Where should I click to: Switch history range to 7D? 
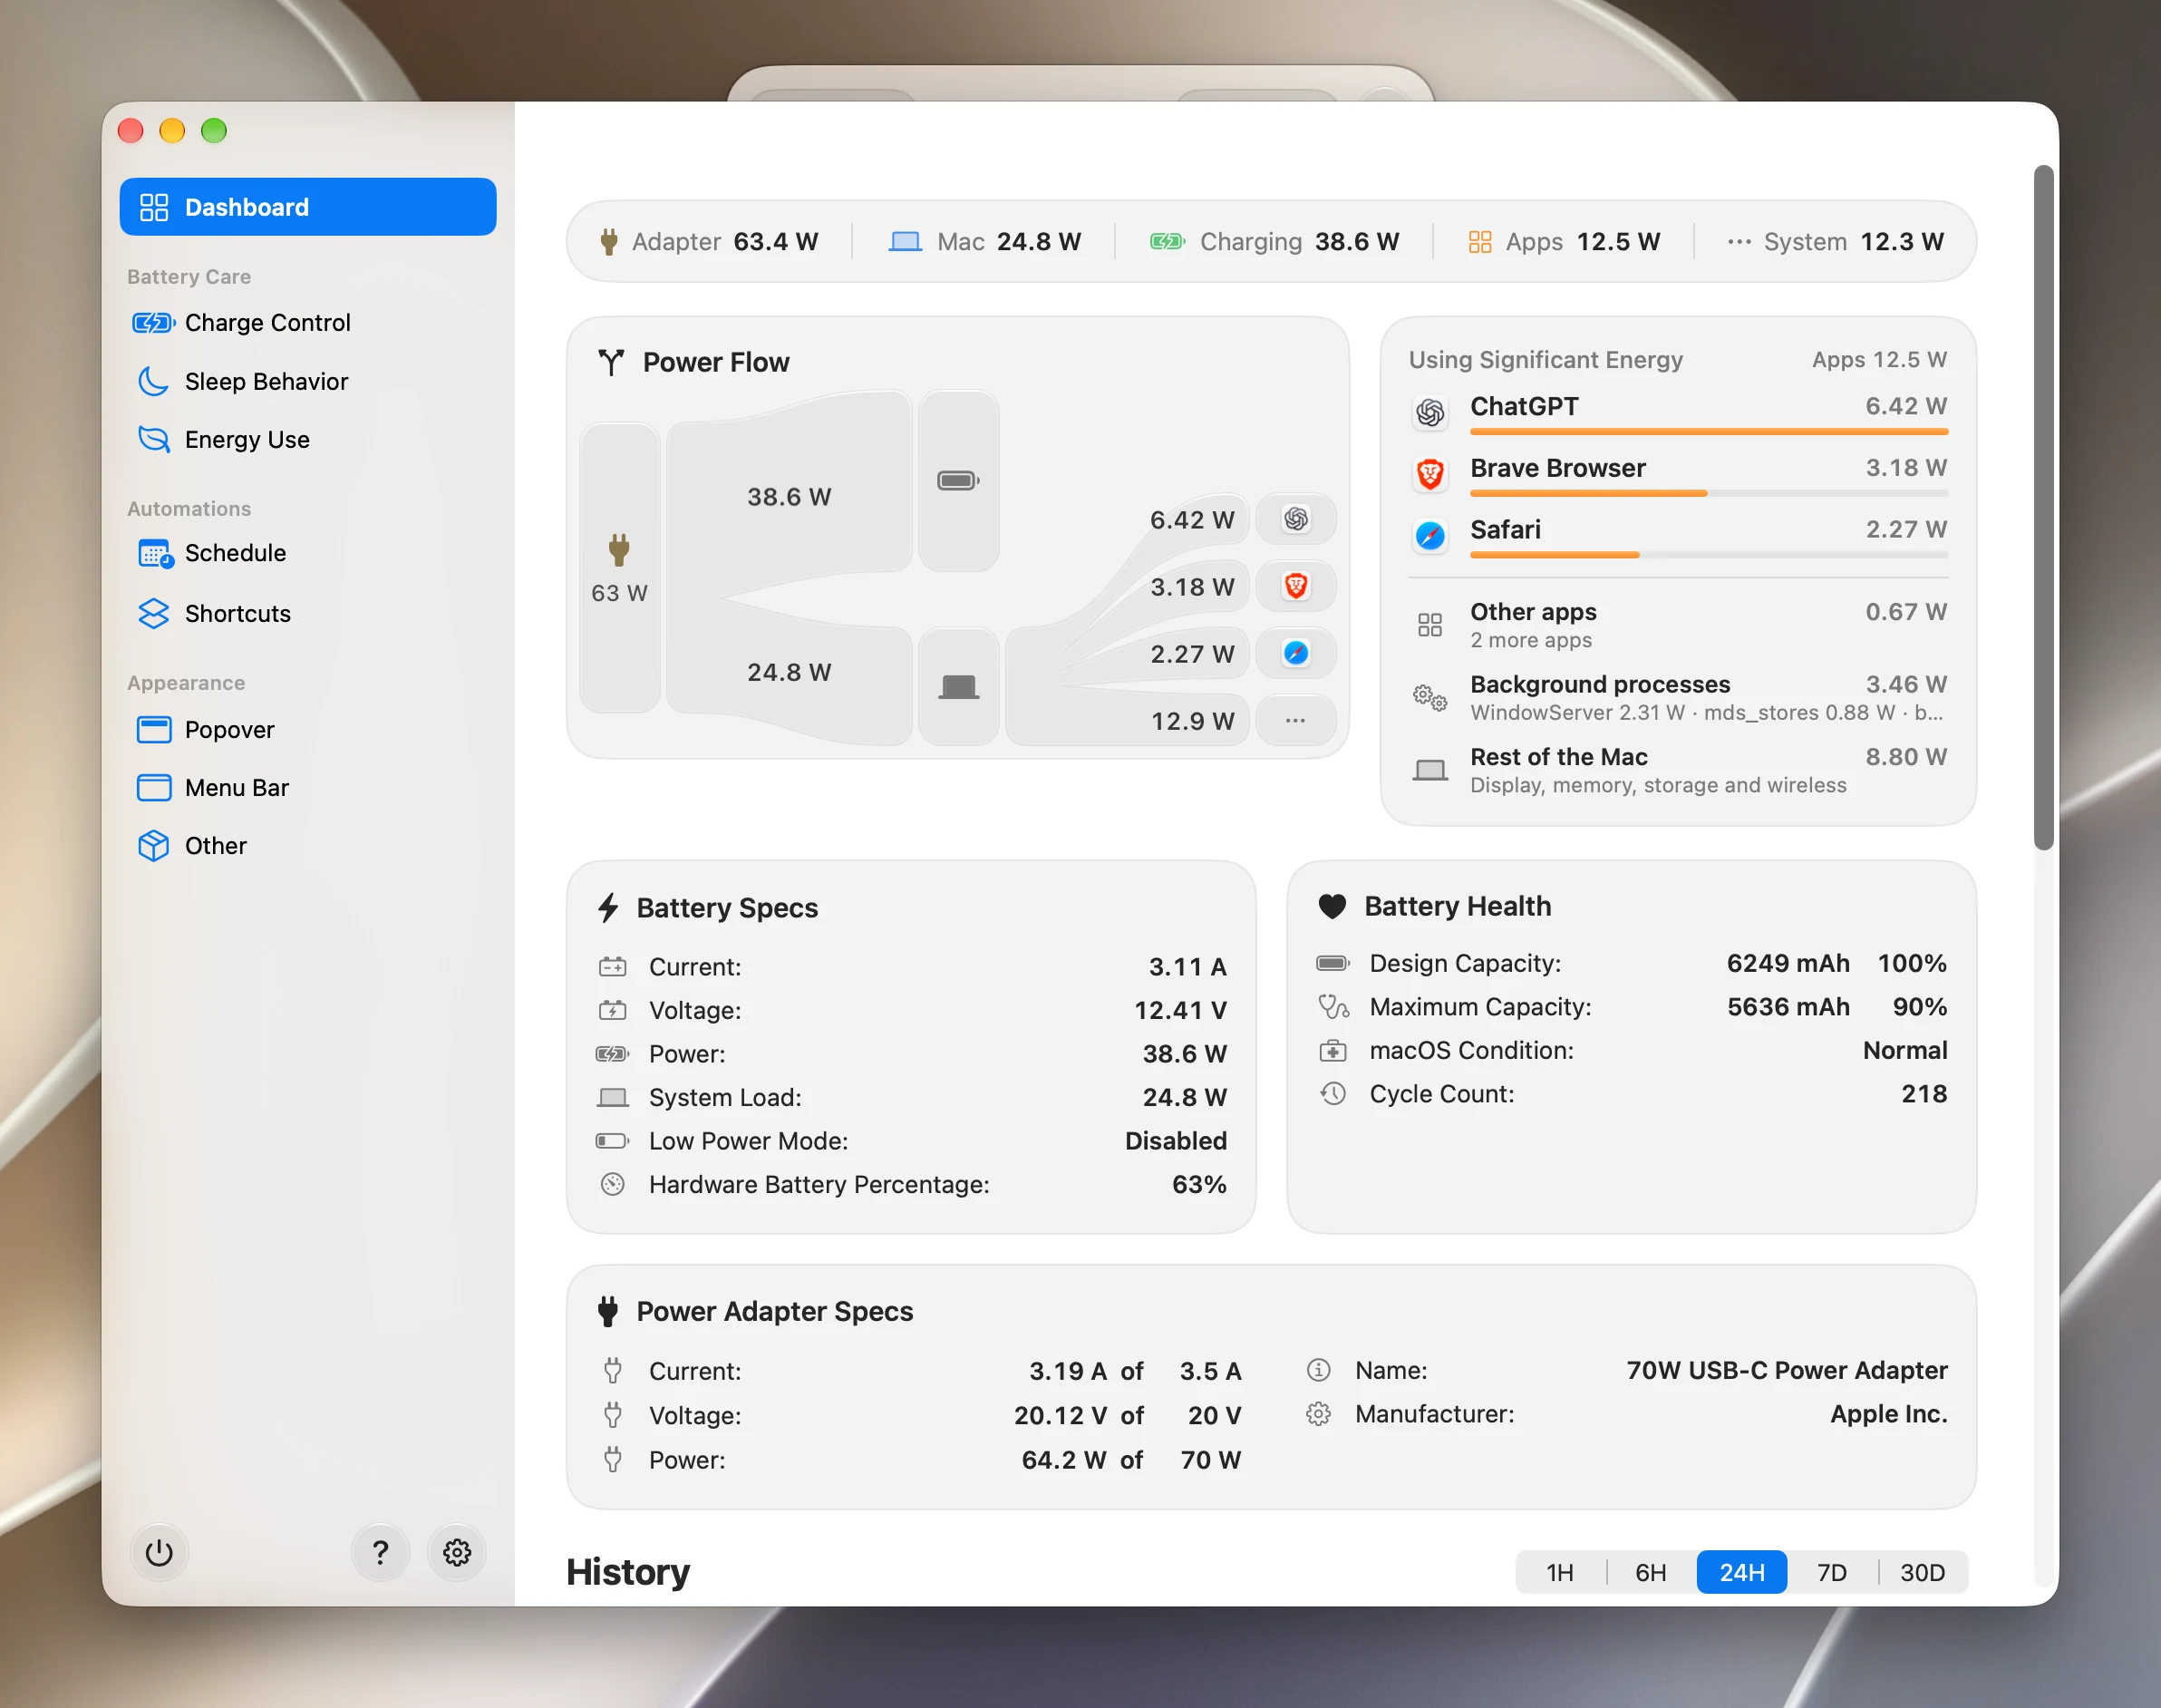coord(1832,1572)
